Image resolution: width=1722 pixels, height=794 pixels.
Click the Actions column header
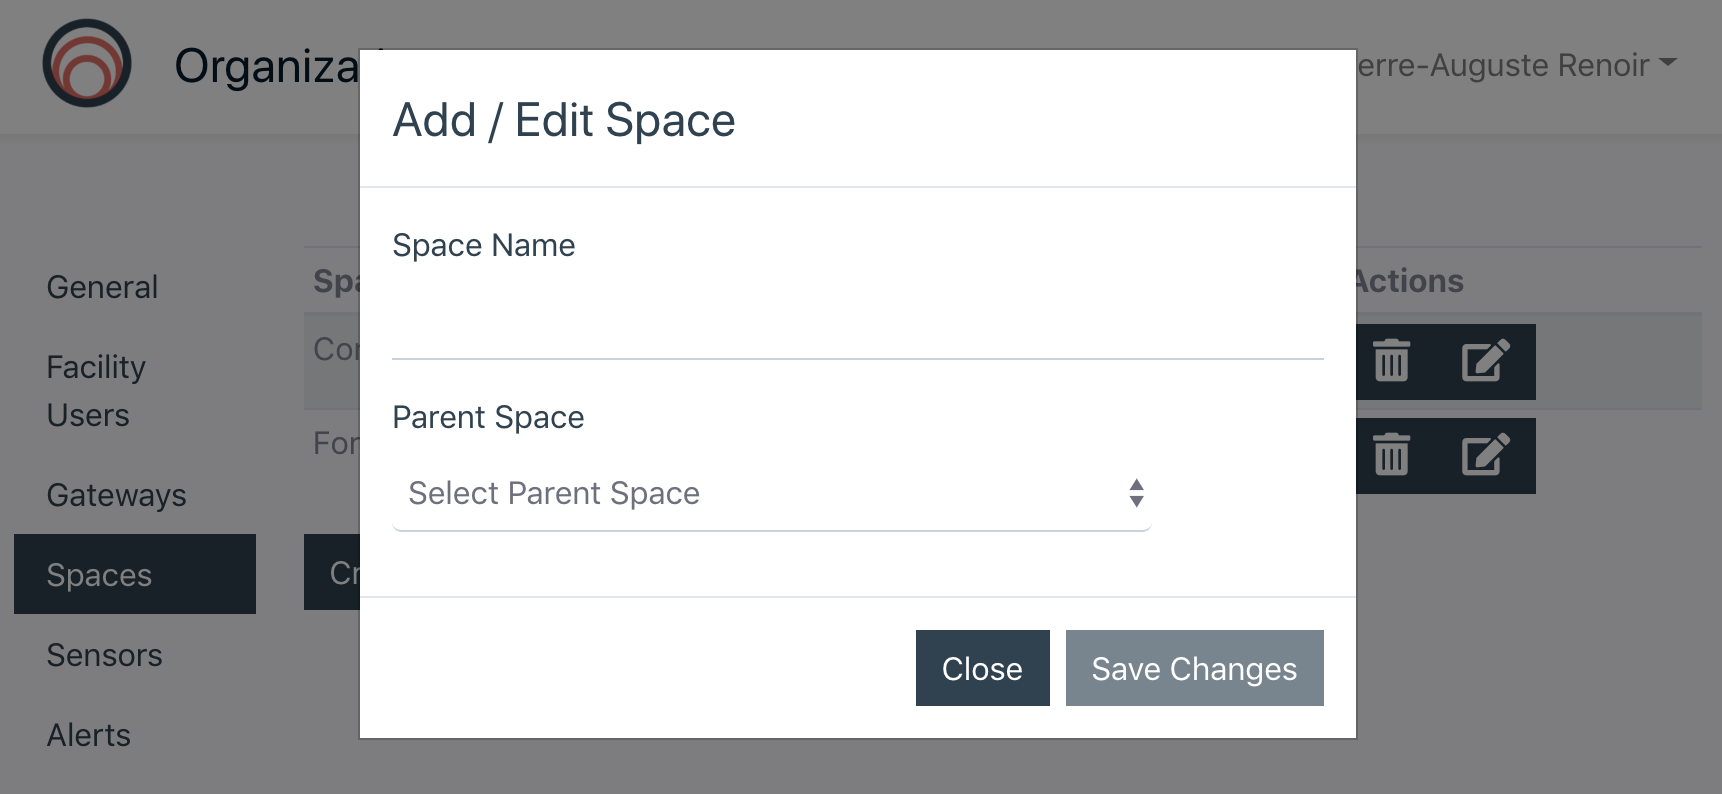point(1410,281)
